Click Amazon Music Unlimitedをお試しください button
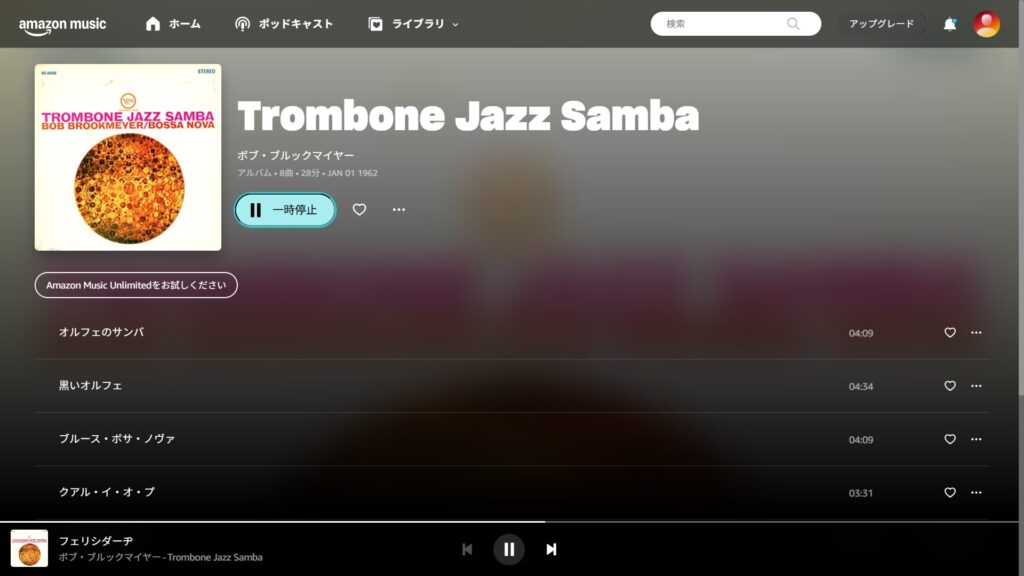This screenshot has width=1024, height=576. pyautogui.click(x=136, y=285)
